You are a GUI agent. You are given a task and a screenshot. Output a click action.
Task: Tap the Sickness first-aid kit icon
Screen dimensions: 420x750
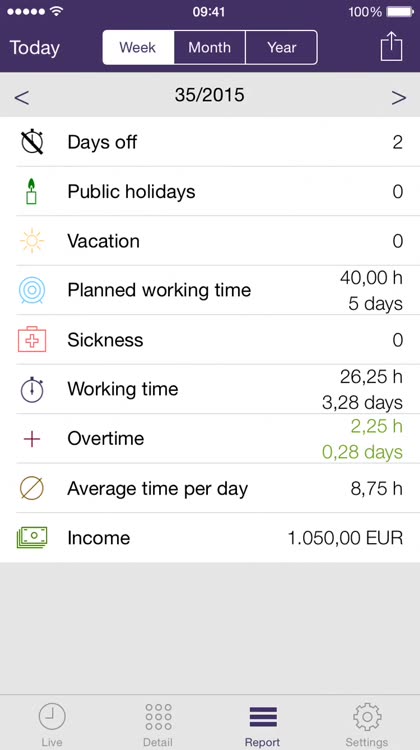(32, 340)
